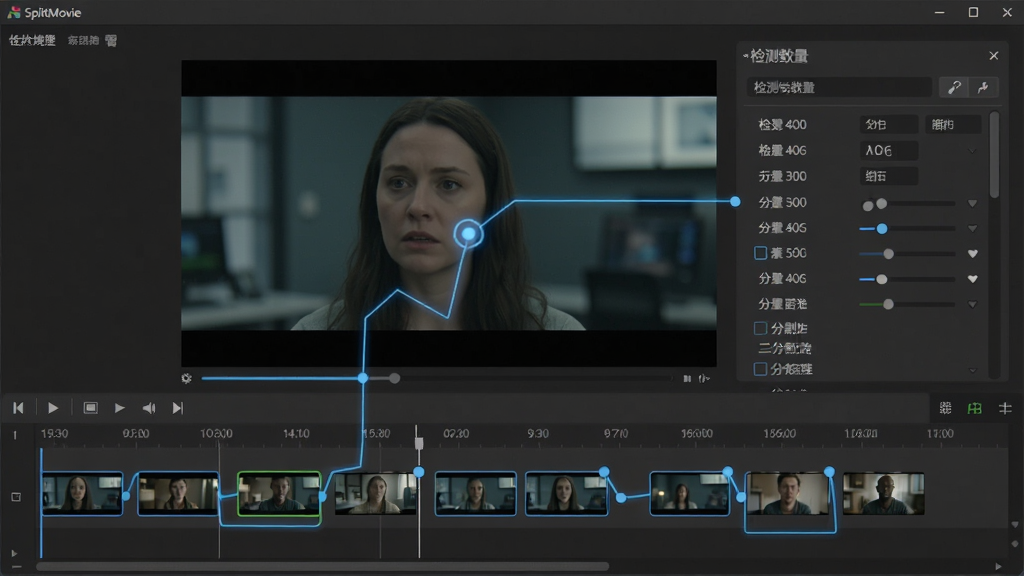This screenshot has height=576, width=1024.
Task: Click the side panel's vertical scrollbar
Action: coord(994,157)
